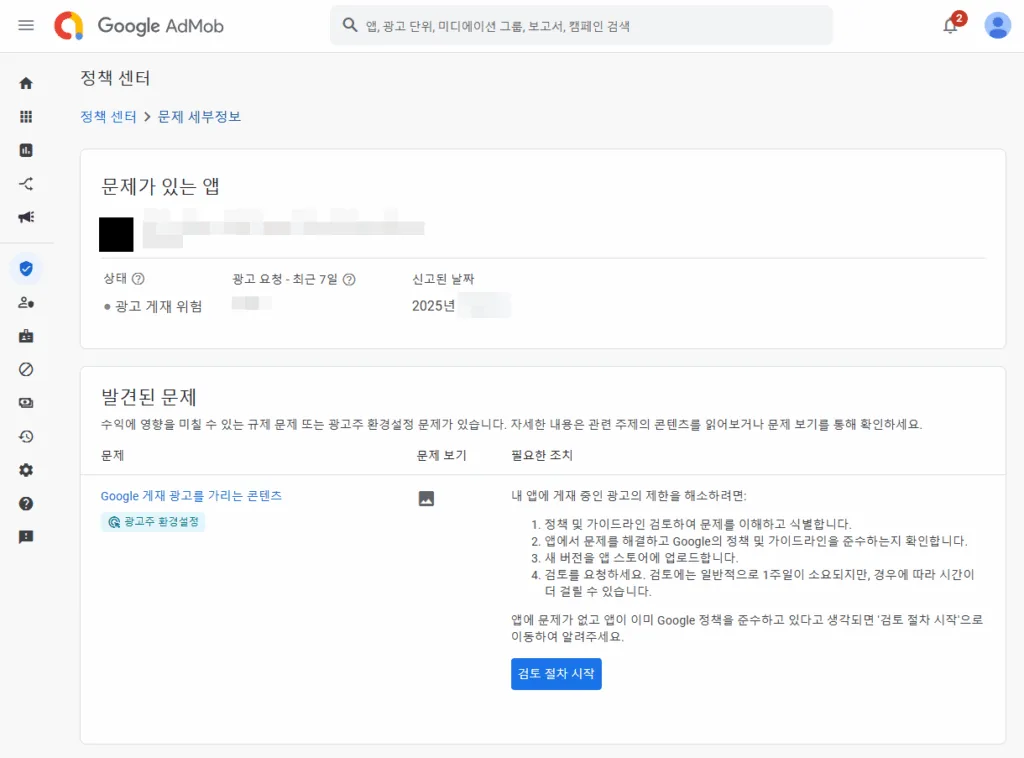
Task: Click the 문제 세부정보 breadcrumb
Action: (199, 116)
